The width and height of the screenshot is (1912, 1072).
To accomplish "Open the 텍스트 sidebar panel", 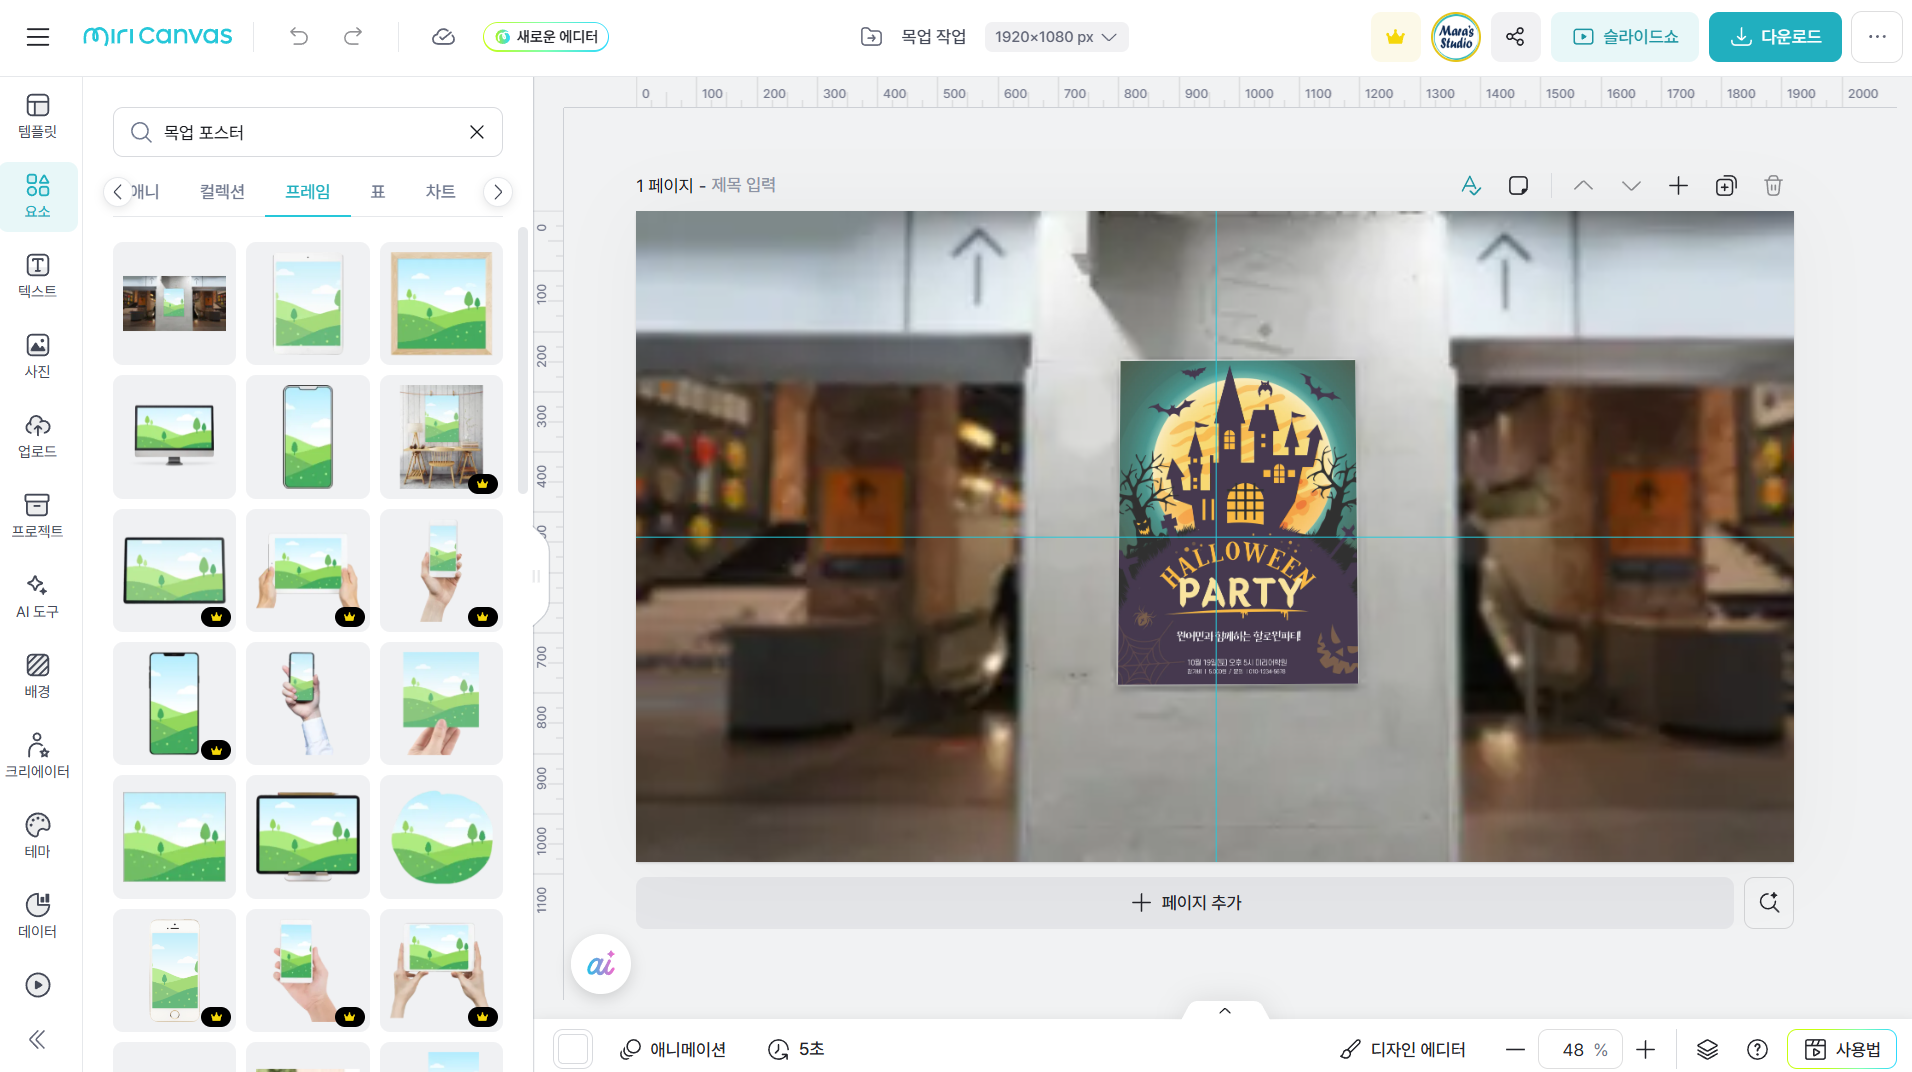I will coord(38,277).
